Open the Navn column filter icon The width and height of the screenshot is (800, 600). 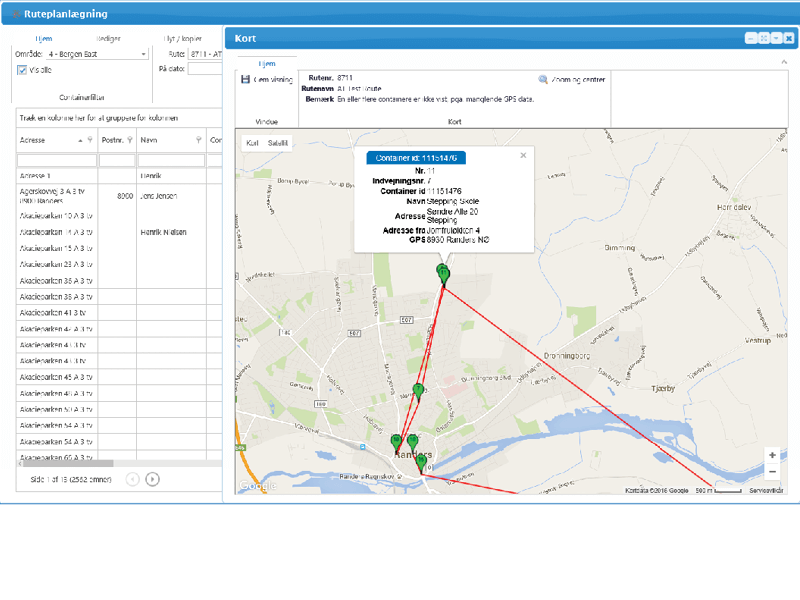tap(199, 141)
